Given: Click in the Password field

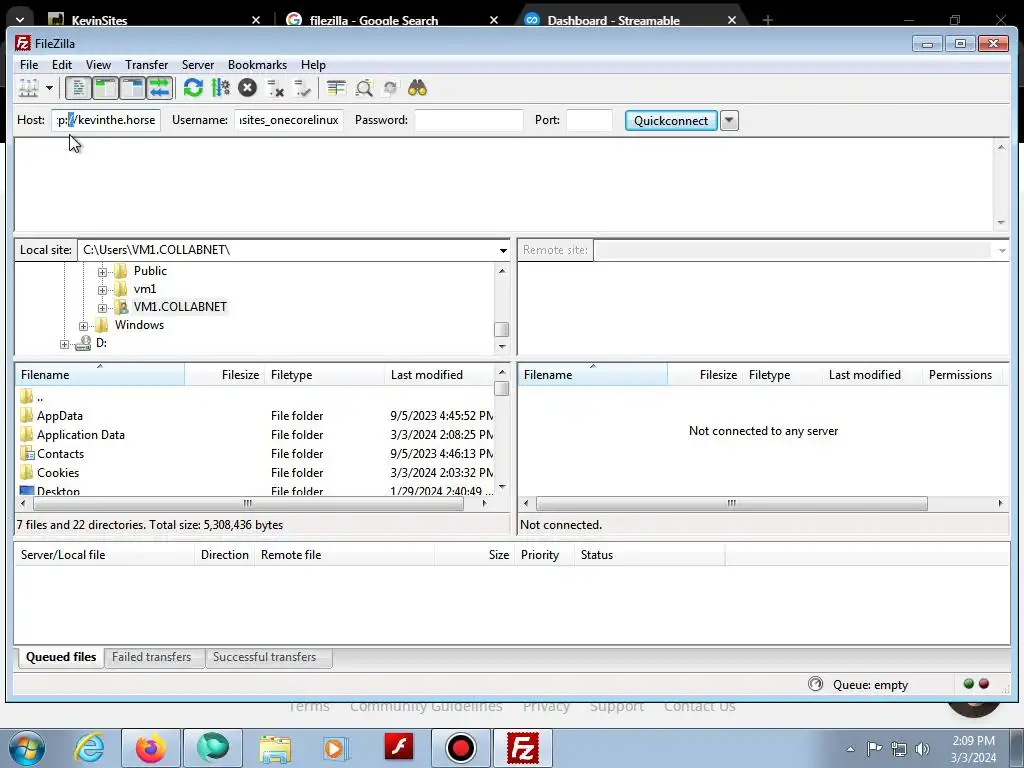Looking at the screenshot, I should click(x=469, y=120).
